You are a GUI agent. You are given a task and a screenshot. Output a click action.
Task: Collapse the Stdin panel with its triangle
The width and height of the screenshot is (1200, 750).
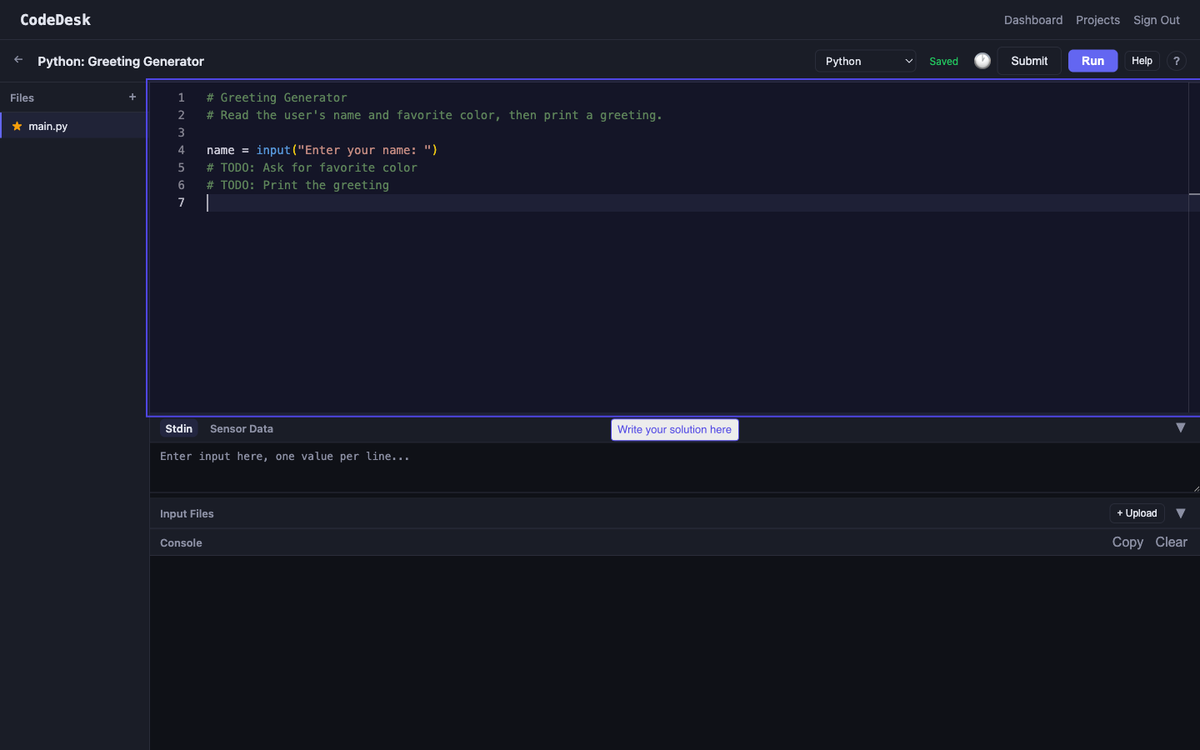1181,427
